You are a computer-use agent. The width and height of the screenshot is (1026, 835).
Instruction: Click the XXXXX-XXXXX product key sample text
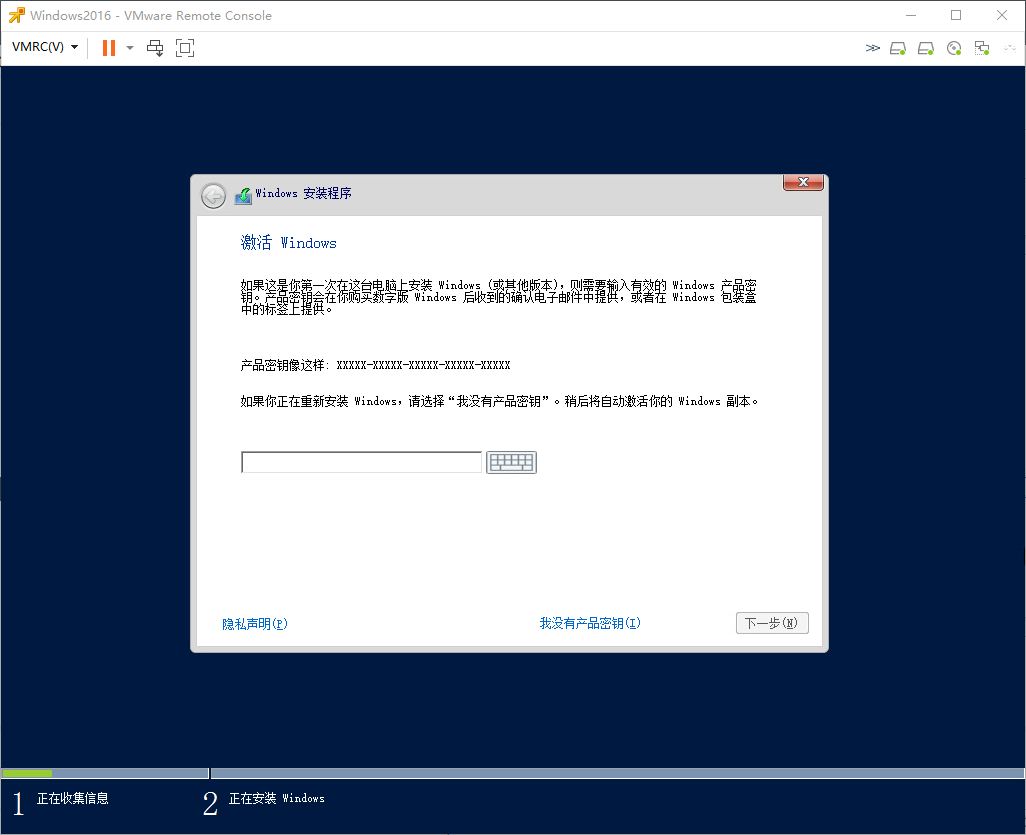[423, 365]
